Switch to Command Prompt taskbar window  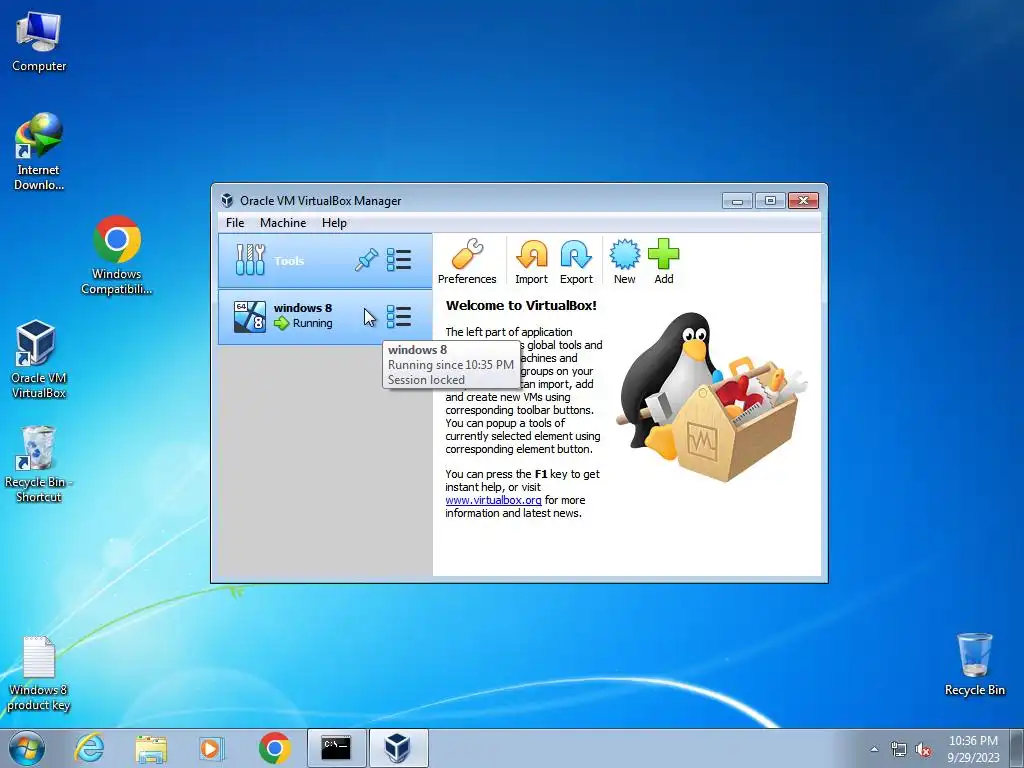pyautogui.click(x=336, y=748)
